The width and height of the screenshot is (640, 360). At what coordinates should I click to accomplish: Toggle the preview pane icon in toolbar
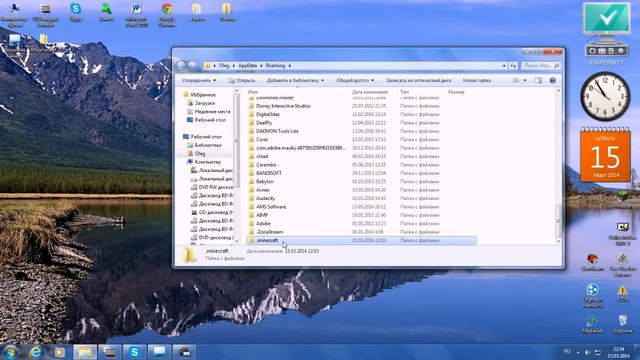(x=538, y=80)
